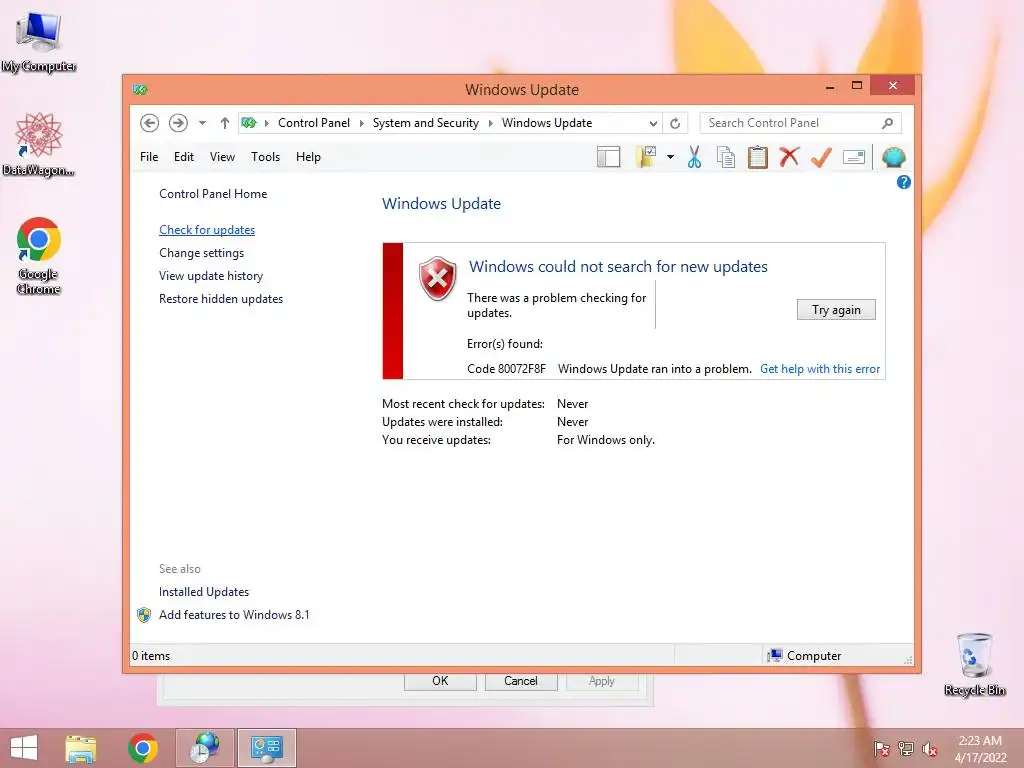
Task: Click the Copy toolbar icon
Action: coord(726,157)
